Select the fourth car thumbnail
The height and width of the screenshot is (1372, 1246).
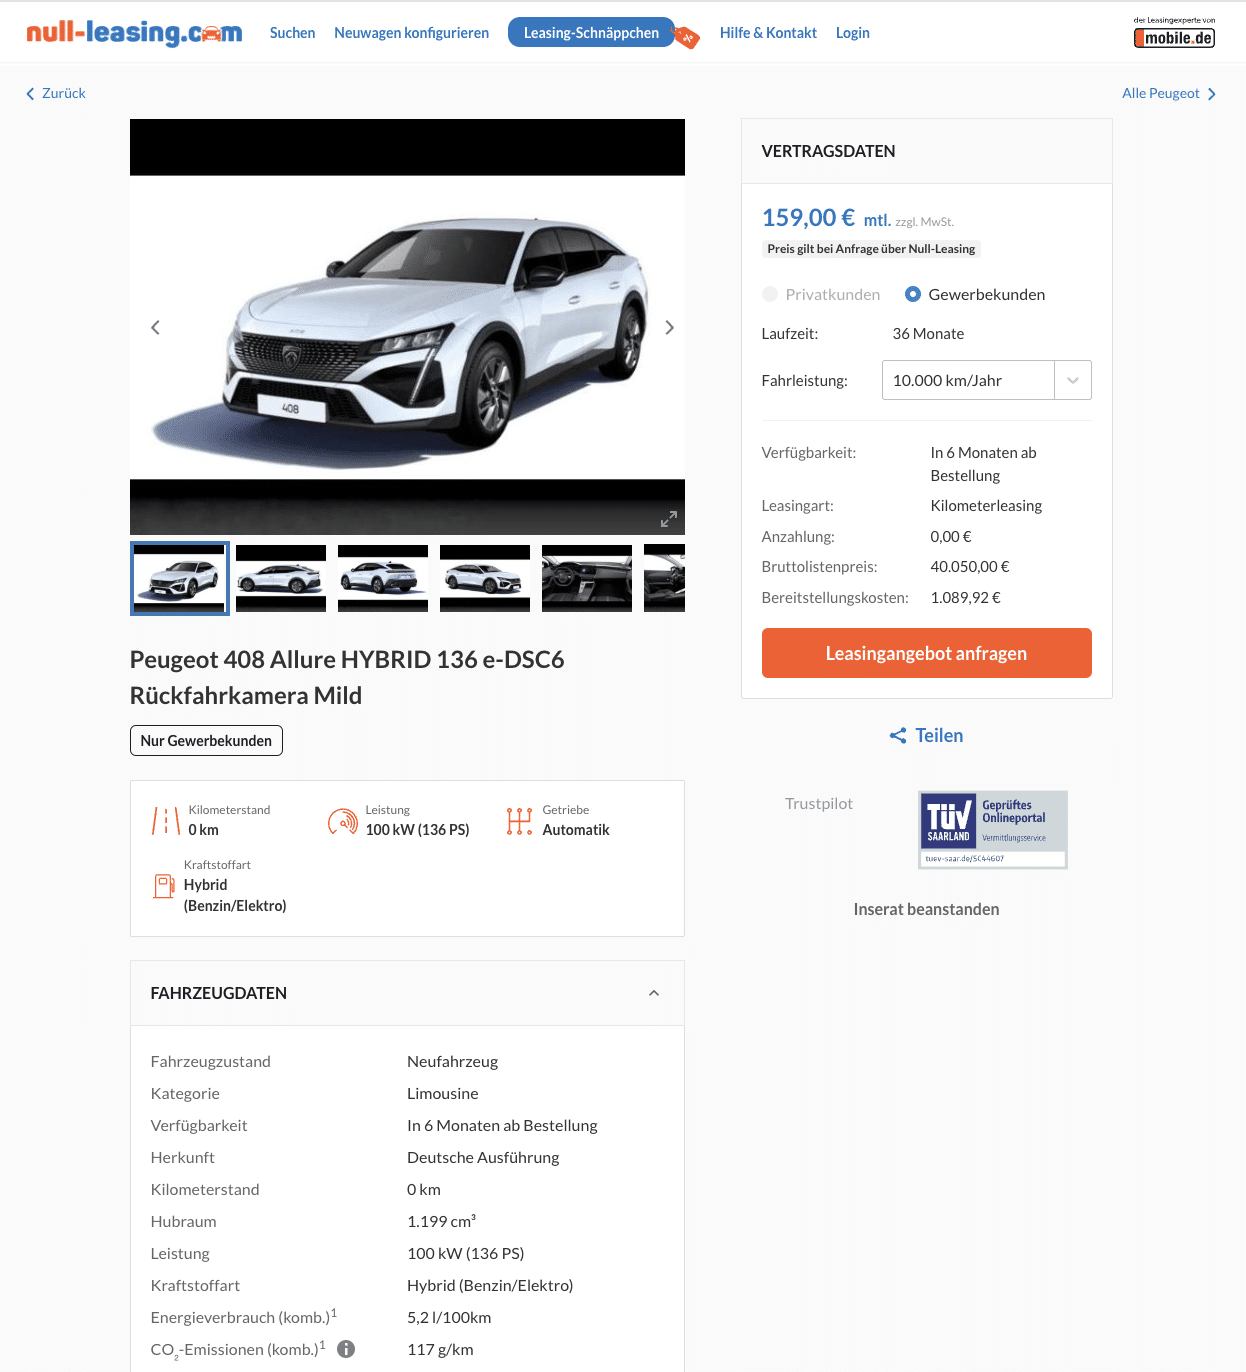point(485,578)
